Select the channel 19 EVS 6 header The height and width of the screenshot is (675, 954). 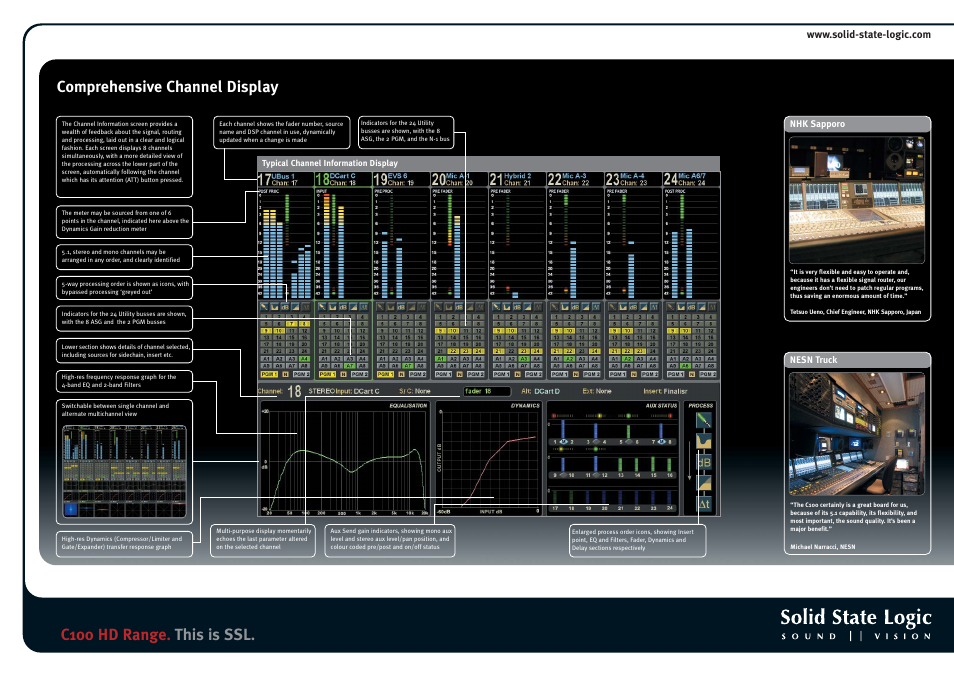click(x=401, y=179)
